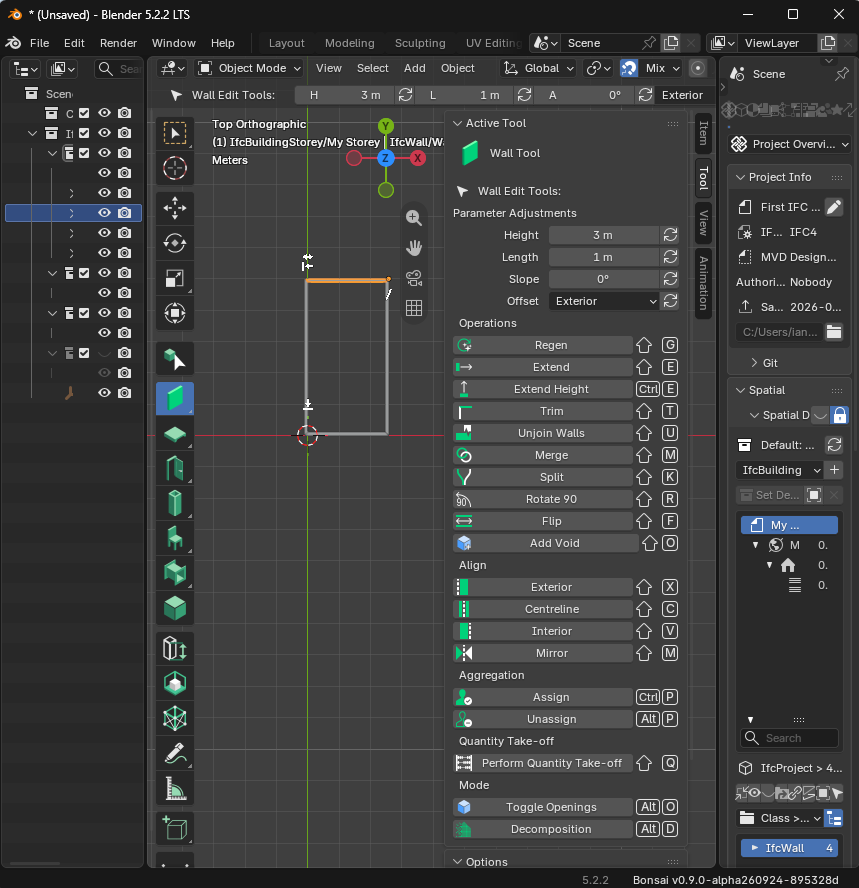This screenshot has height=888, width=859.
Task: Disable render camera on first outliner row
Action: 125,113
